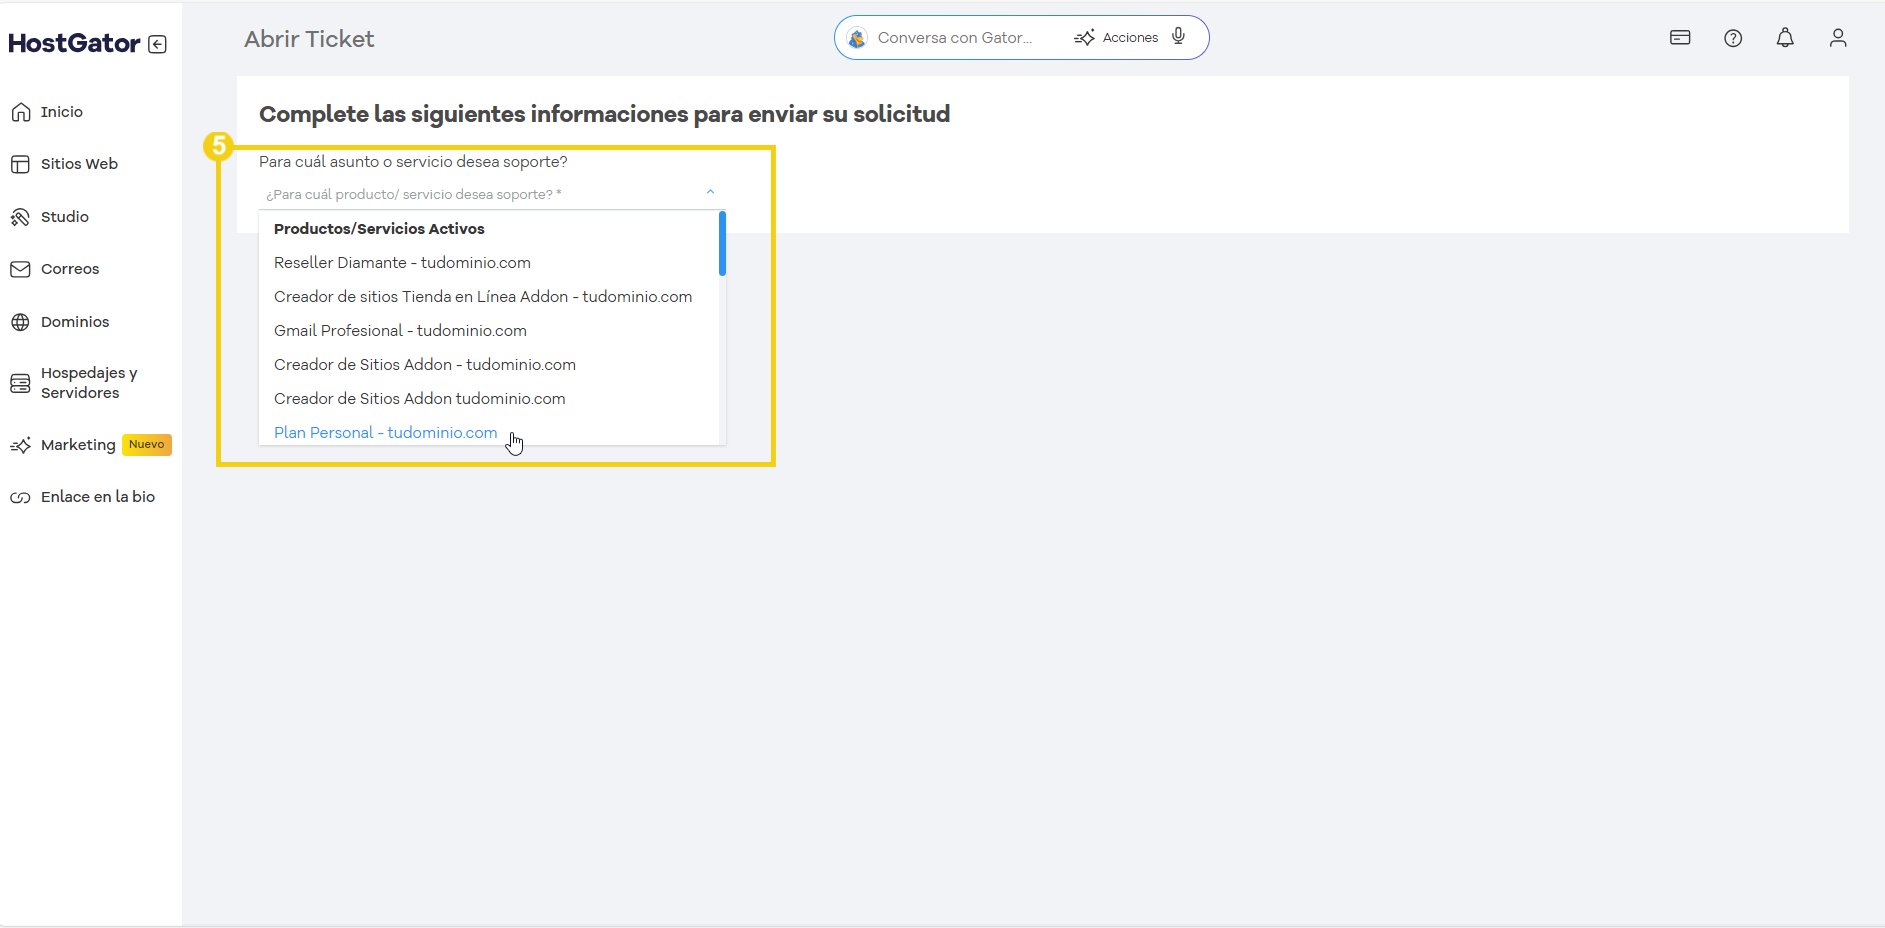The height and width of the screenshot is (928, 1885).
Task: Open Hospedajes y Servidores from sidebar
Action: click(x=89, y=382)
